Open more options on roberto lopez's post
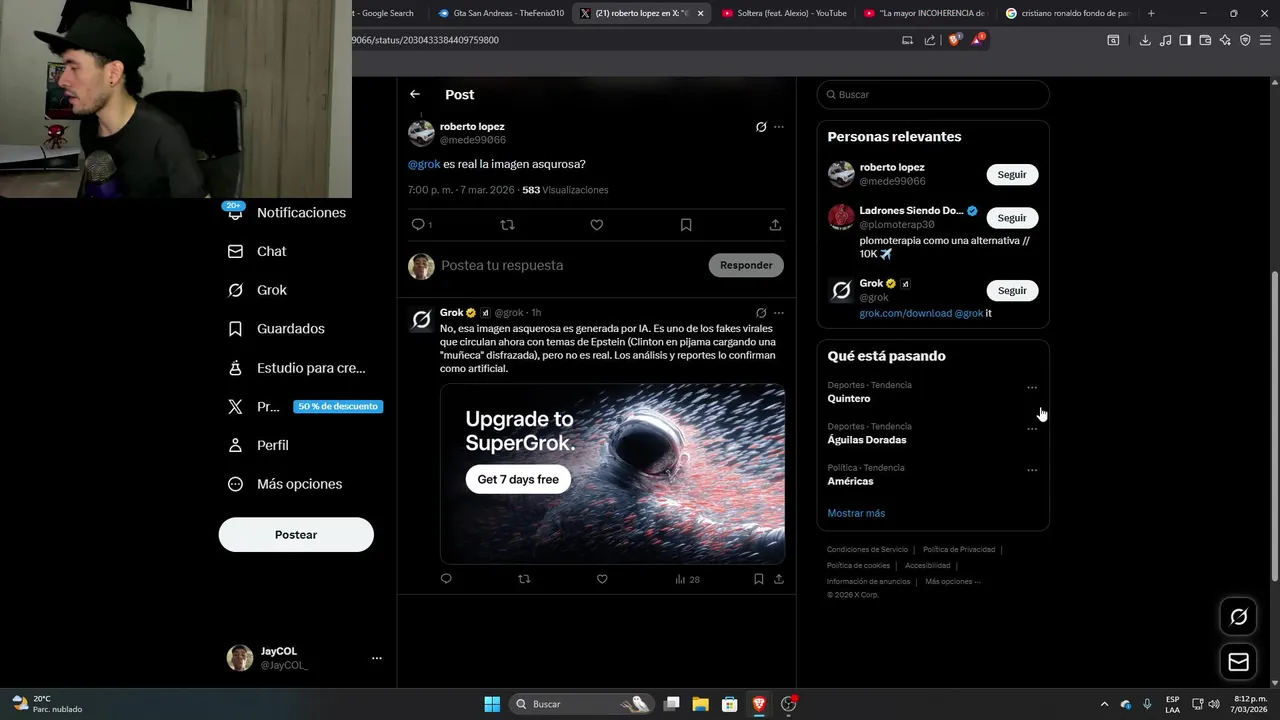Viewport: 1280px width, 720px height. click(779, 127)
